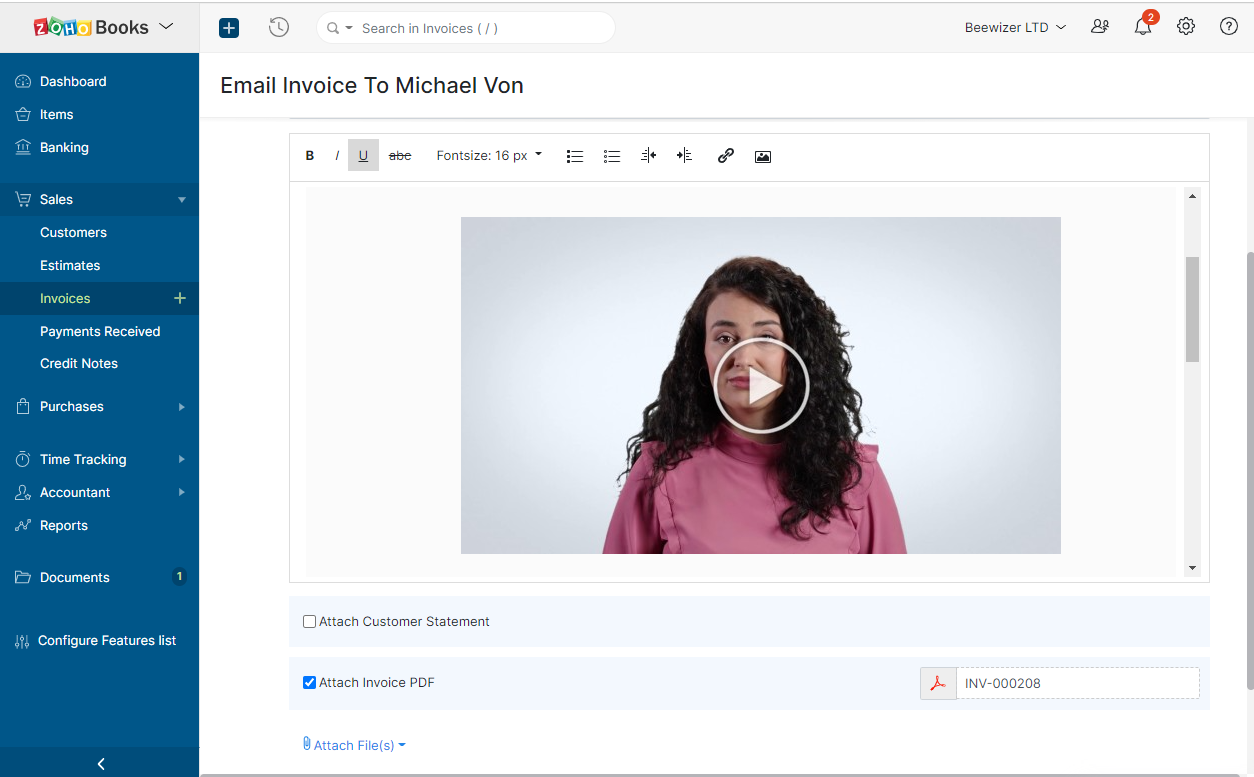The height and width of the screenshot is (777, 1254).
Task: Uncheck Attach Invoice PDF
Action: [310, 683]
